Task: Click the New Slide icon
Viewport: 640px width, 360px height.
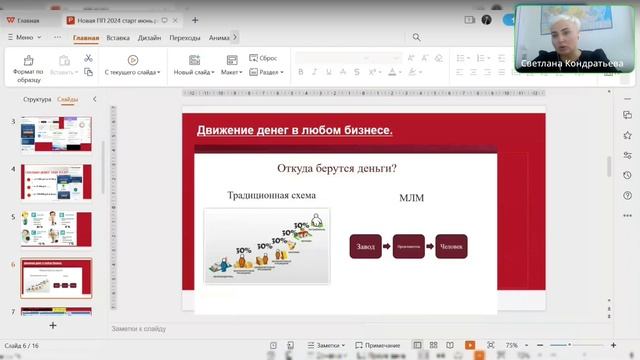Action: (x=194, y=60)
